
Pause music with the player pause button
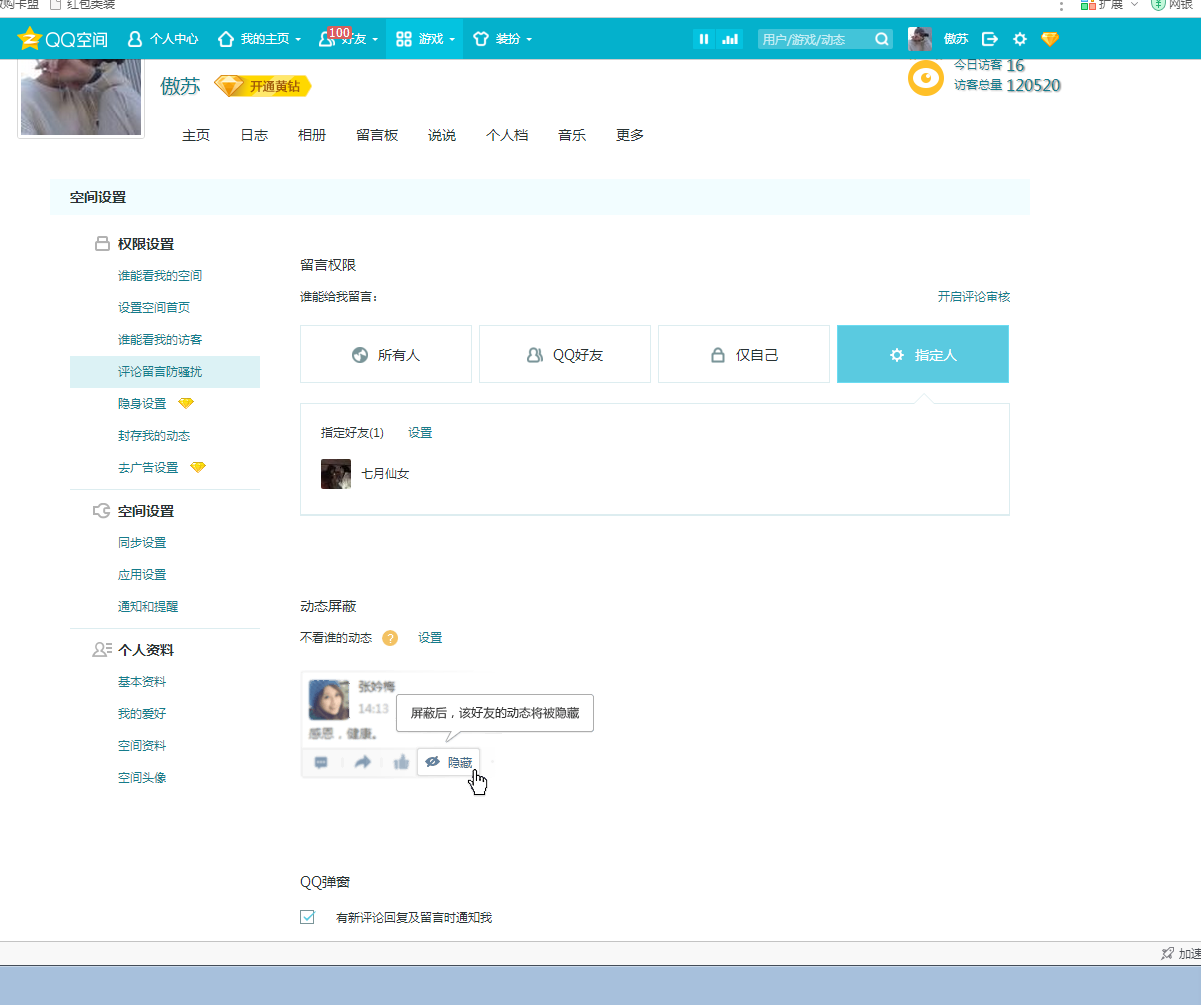704,39
